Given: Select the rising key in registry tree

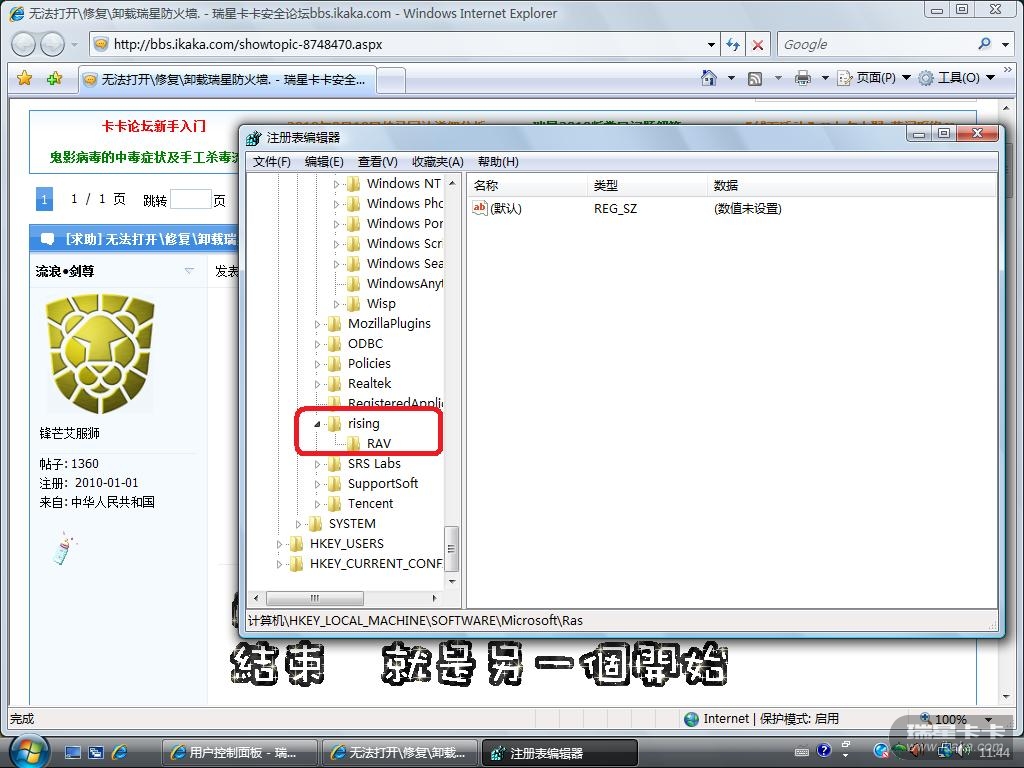Looking at the screenshot, I should tap(363, 423).
